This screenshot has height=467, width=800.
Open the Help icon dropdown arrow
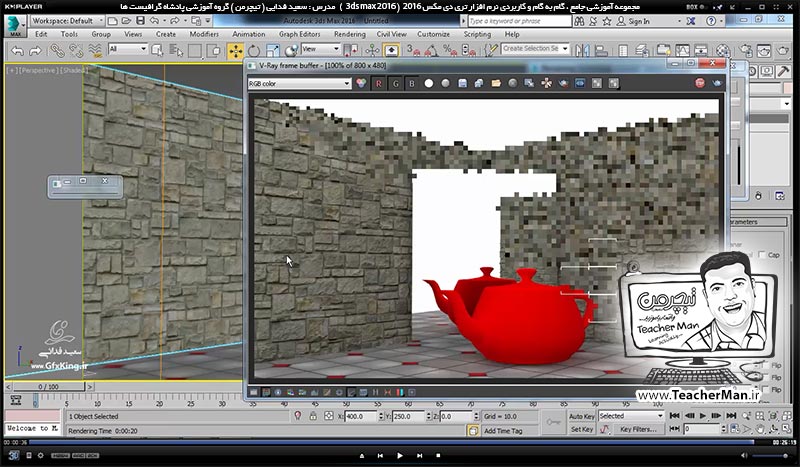pos(723,21)
